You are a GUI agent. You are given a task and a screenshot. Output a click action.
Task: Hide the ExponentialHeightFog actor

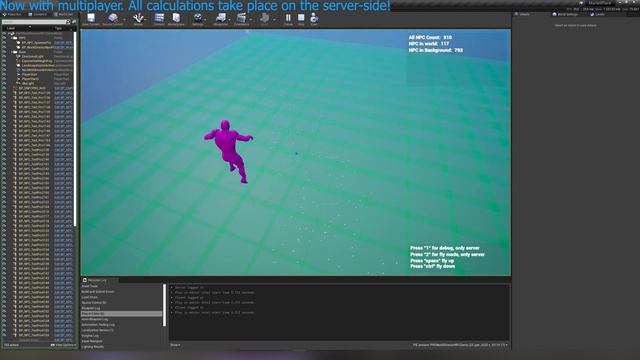point(4,61)
